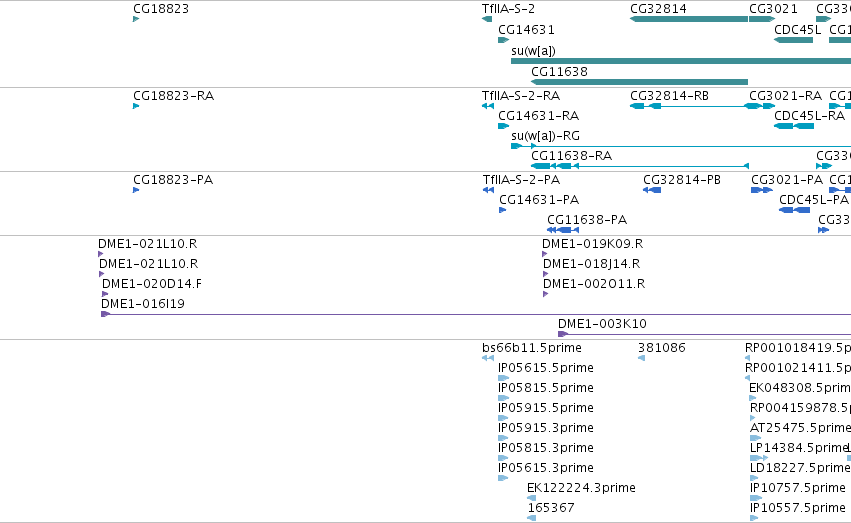The image size is (851, 523).
Task: Open the IP05615.5prime EST label
Action: coord(545,368)
